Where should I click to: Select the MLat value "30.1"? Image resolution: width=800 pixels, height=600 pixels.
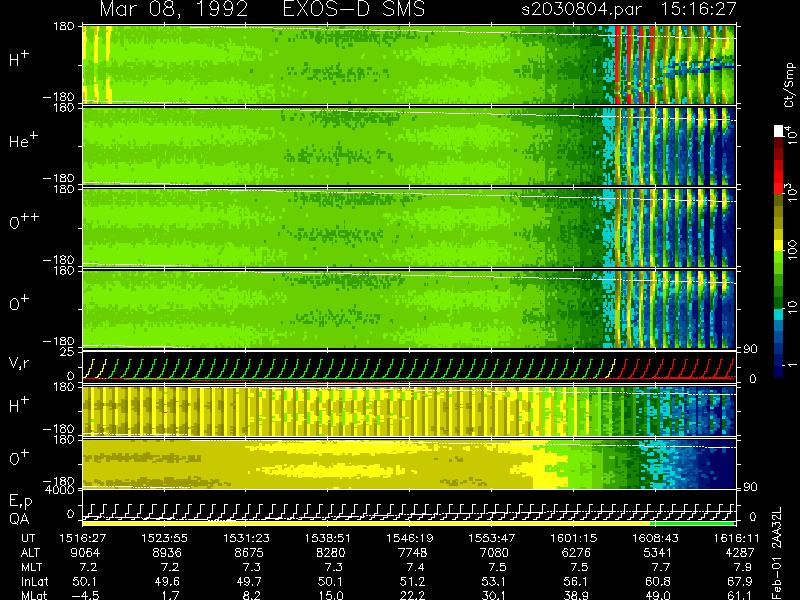tap(494, 595)
